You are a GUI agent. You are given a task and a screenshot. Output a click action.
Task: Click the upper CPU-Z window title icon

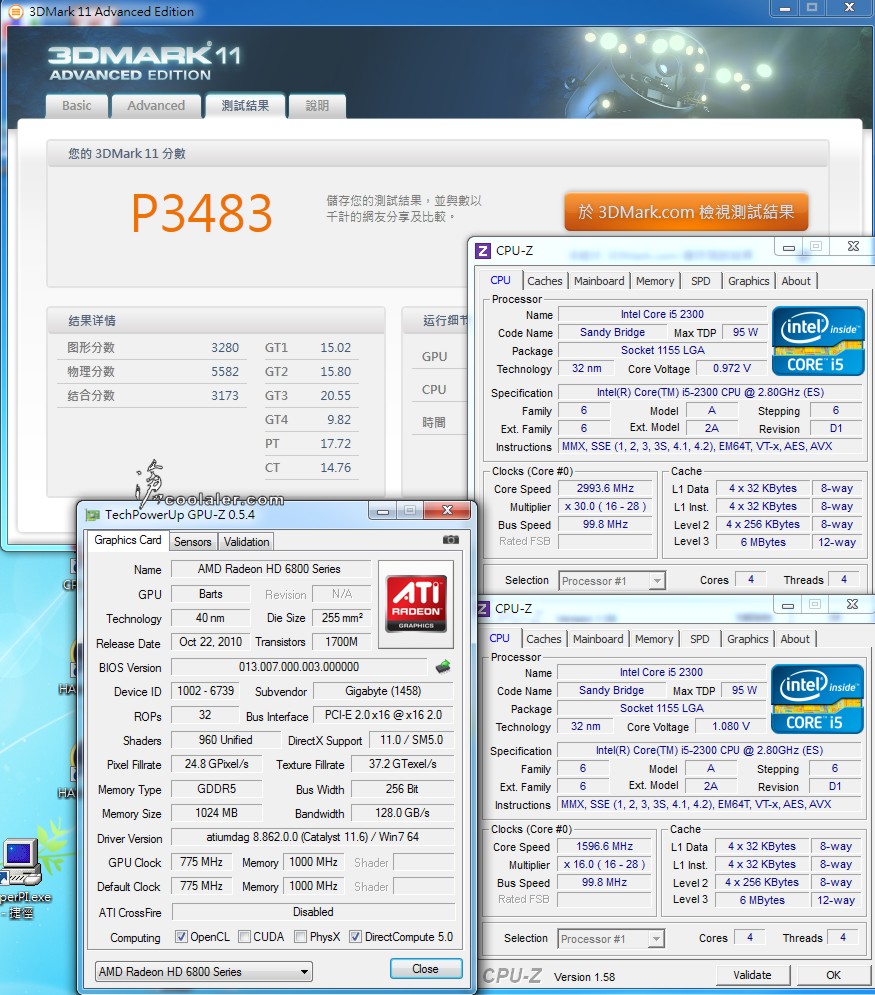tap(483, 251)
